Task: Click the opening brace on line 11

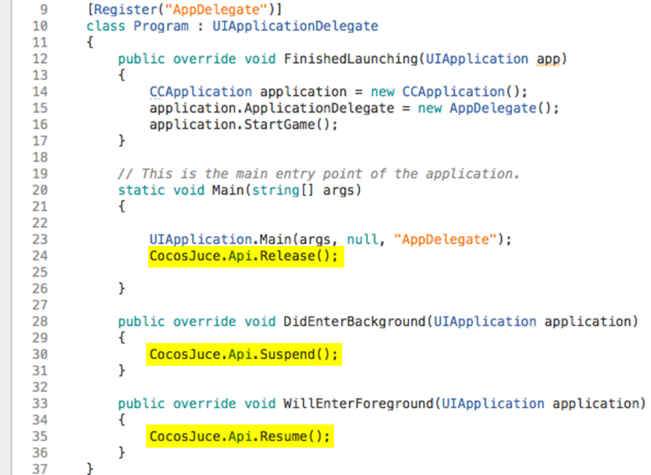Action: (90, 42)
